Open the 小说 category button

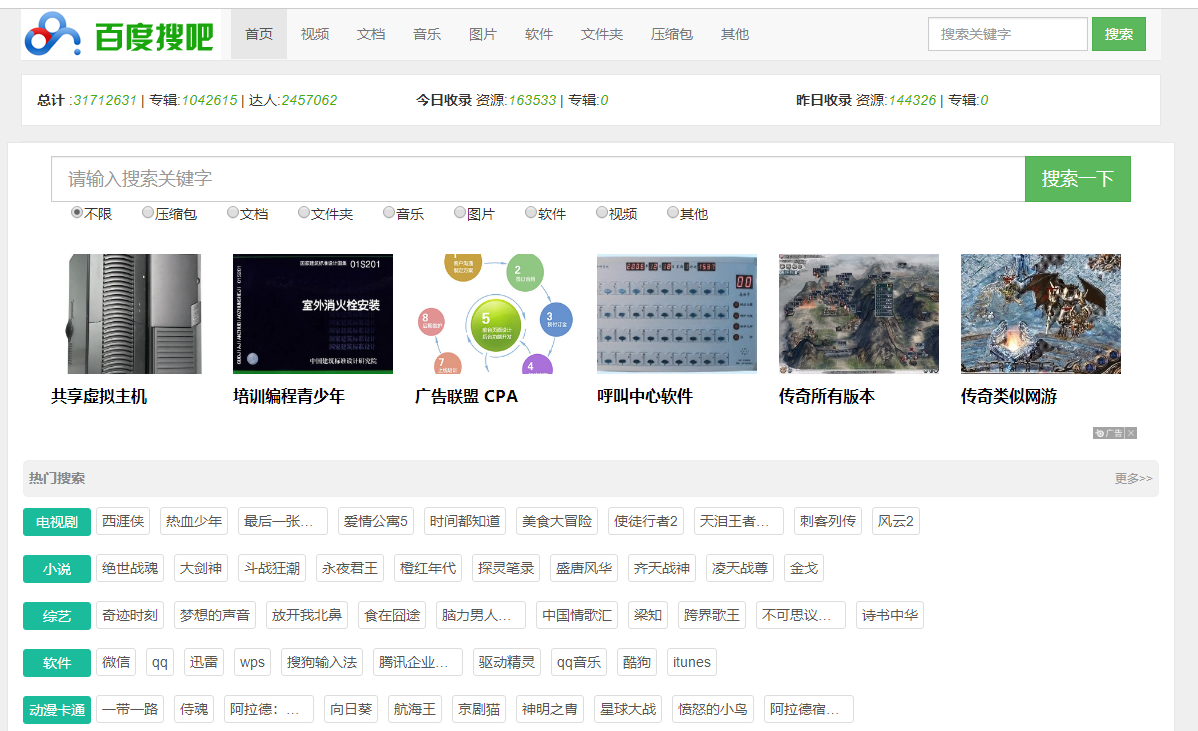coord(57,569)
